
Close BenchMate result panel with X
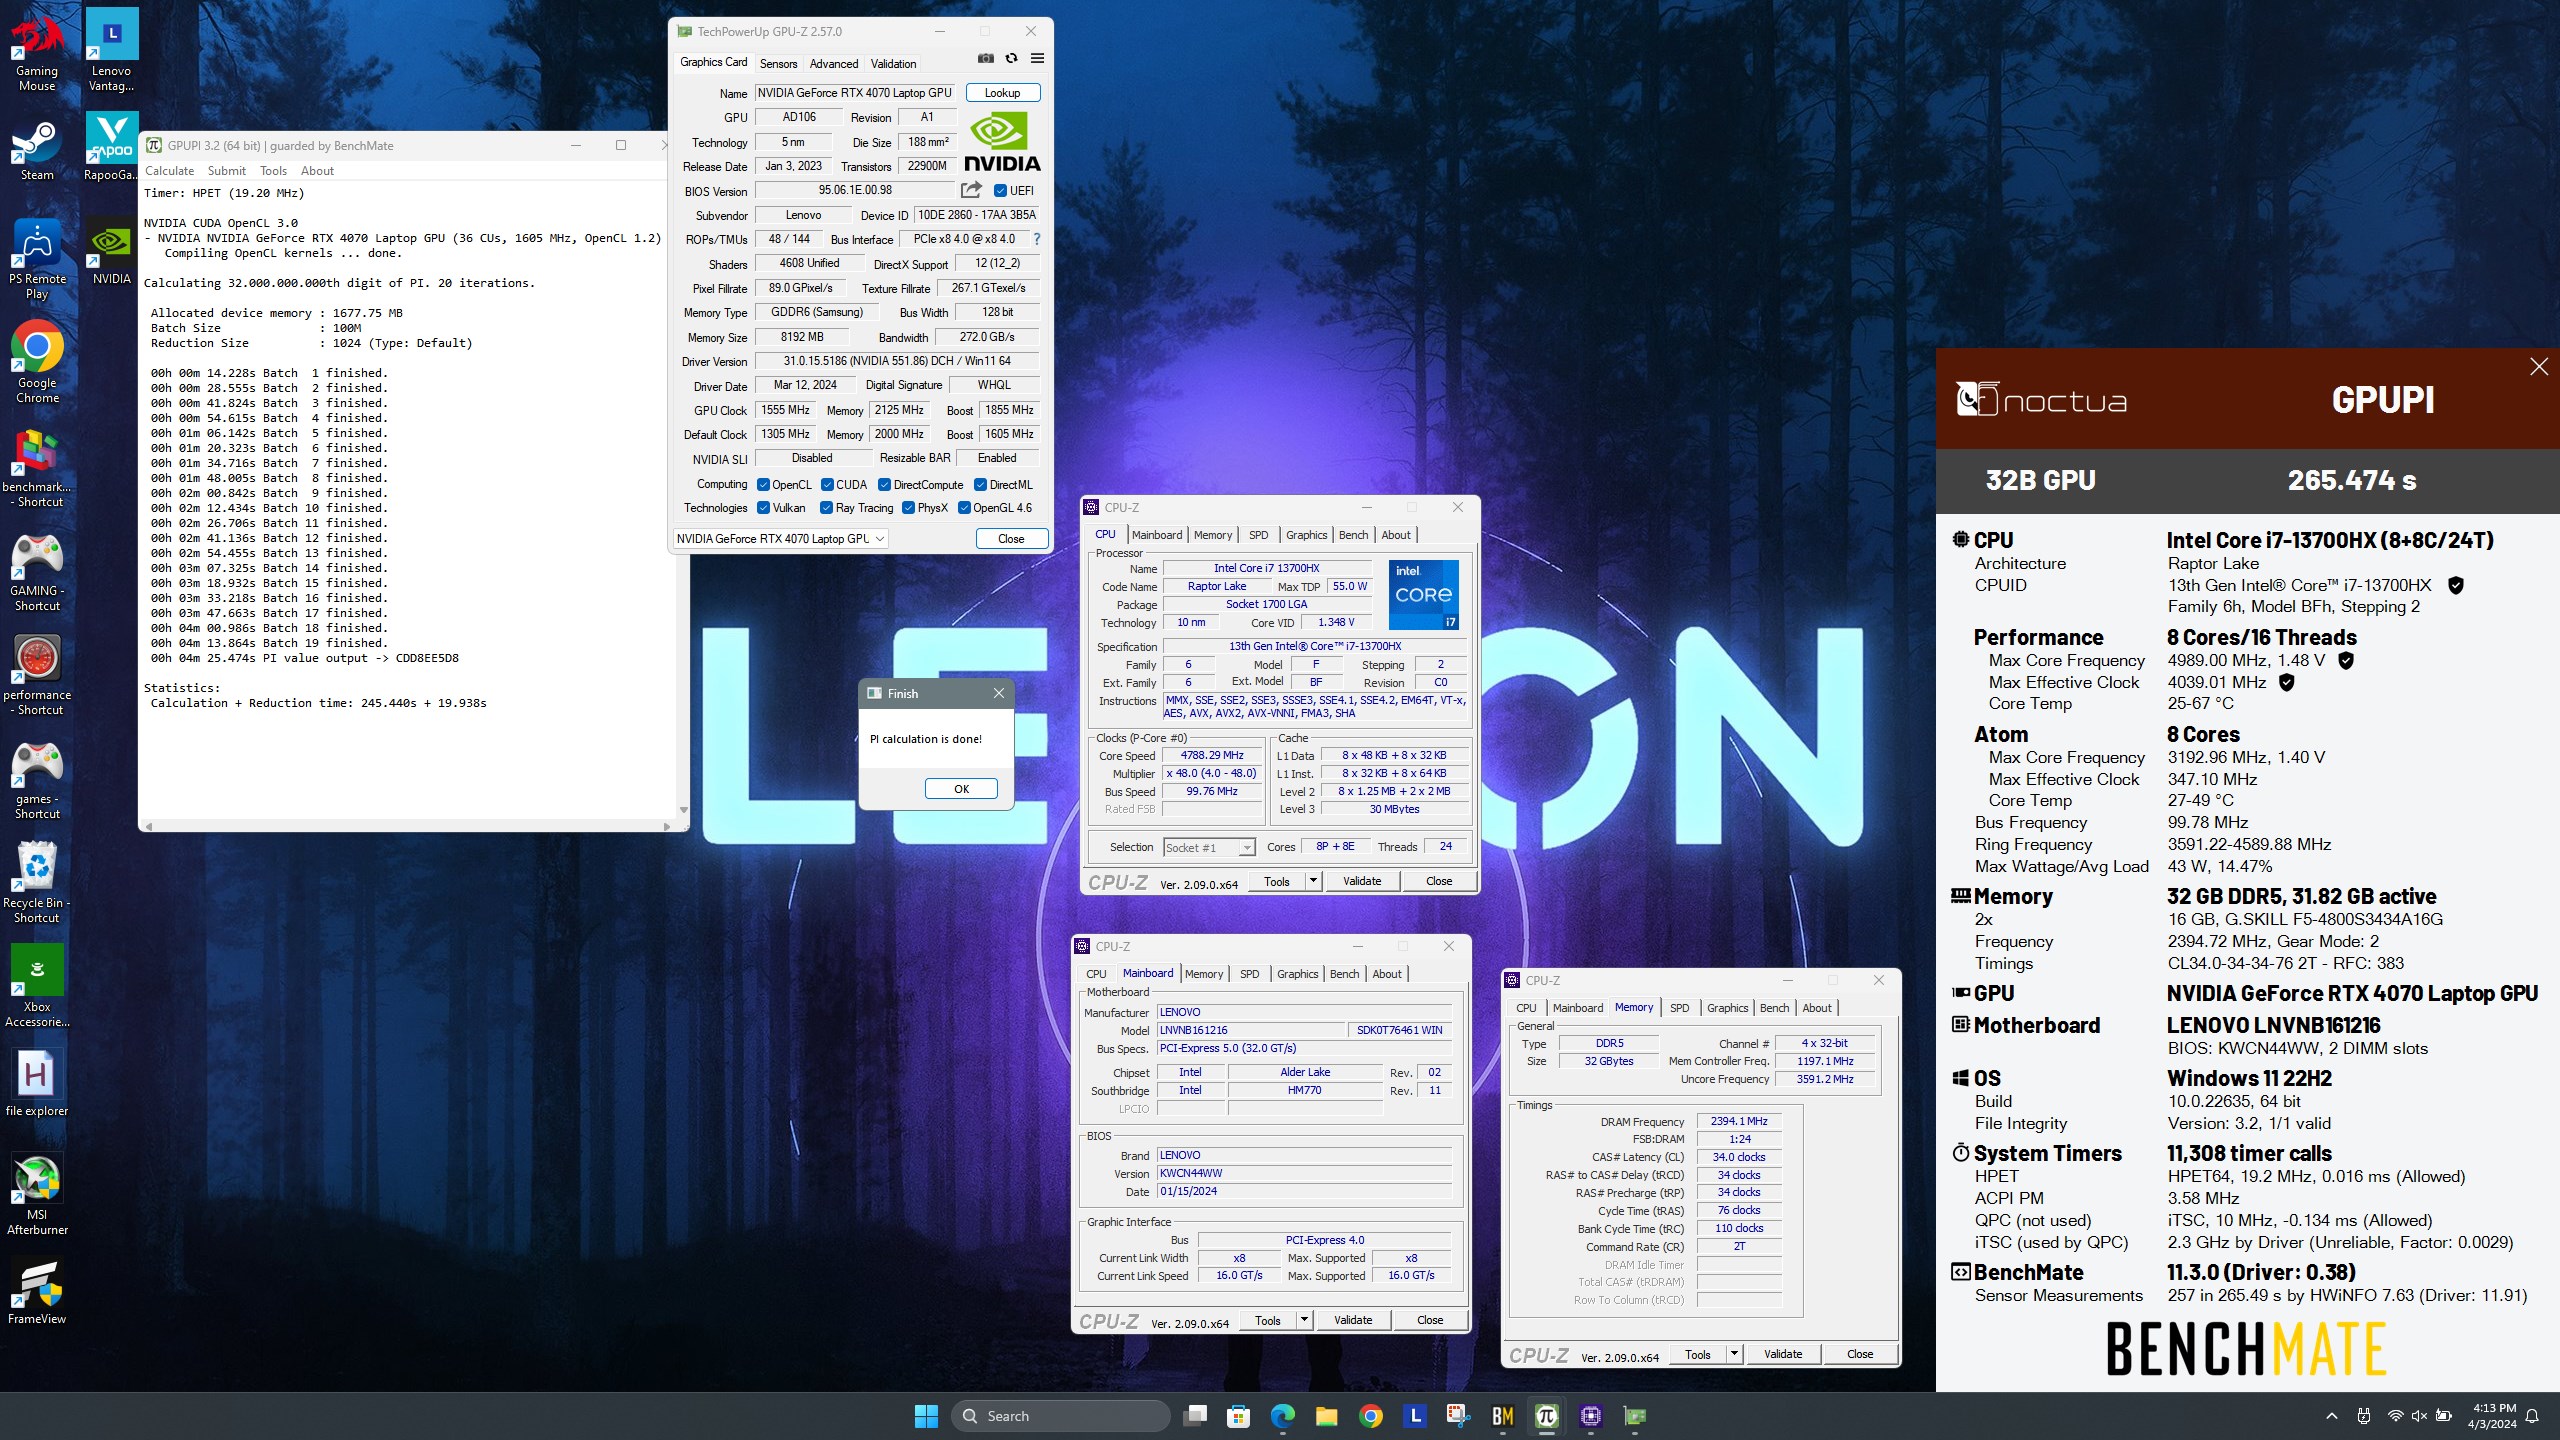(x=2538, y=367)
